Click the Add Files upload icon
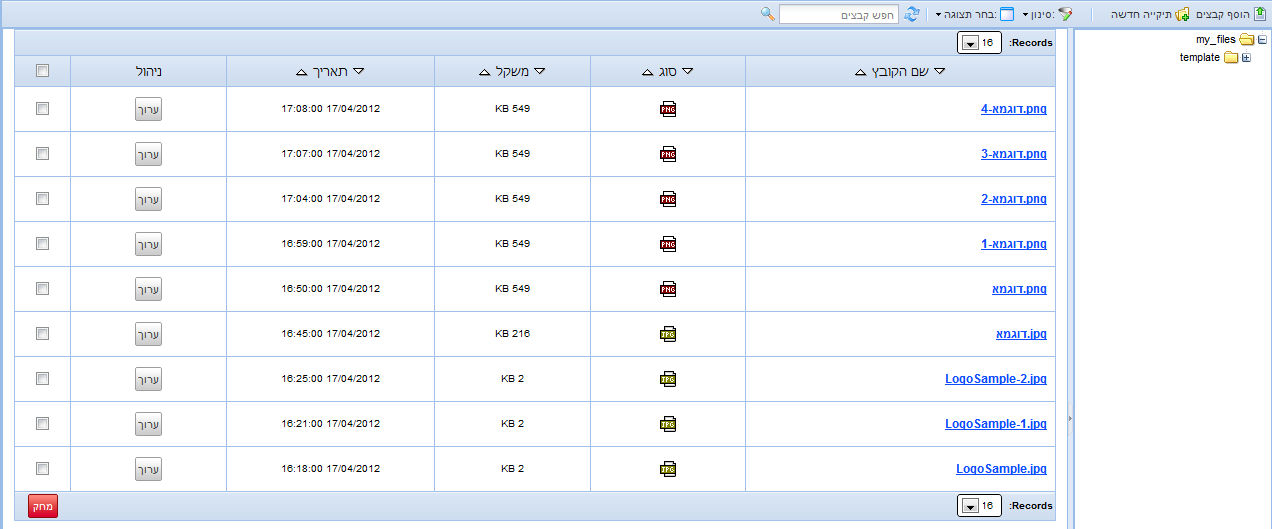Image resolution: width=1272 pixels, height=529 pixels. pyautogui.click(x=1259, y=14)
